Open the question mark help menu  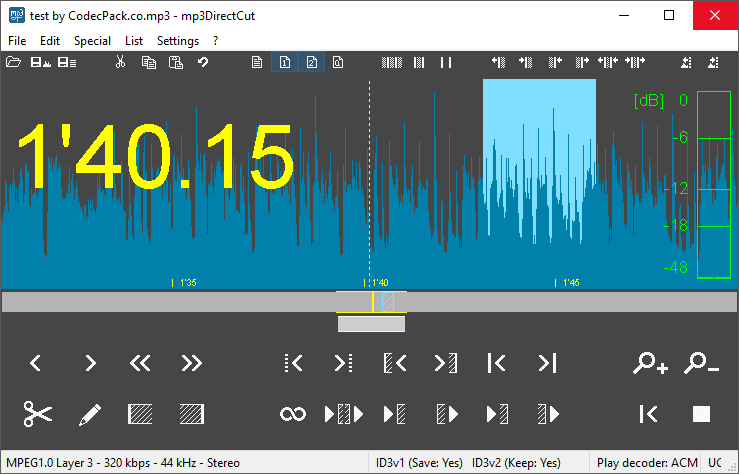pos(215,41)
